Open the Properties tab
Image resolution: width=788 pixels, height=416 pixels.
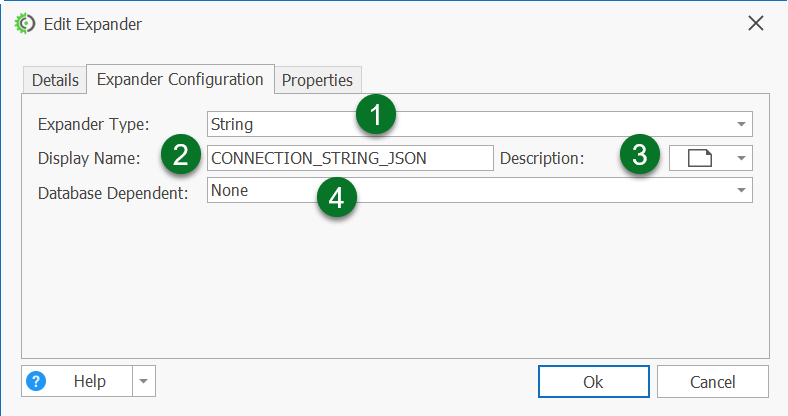(317, 80)
